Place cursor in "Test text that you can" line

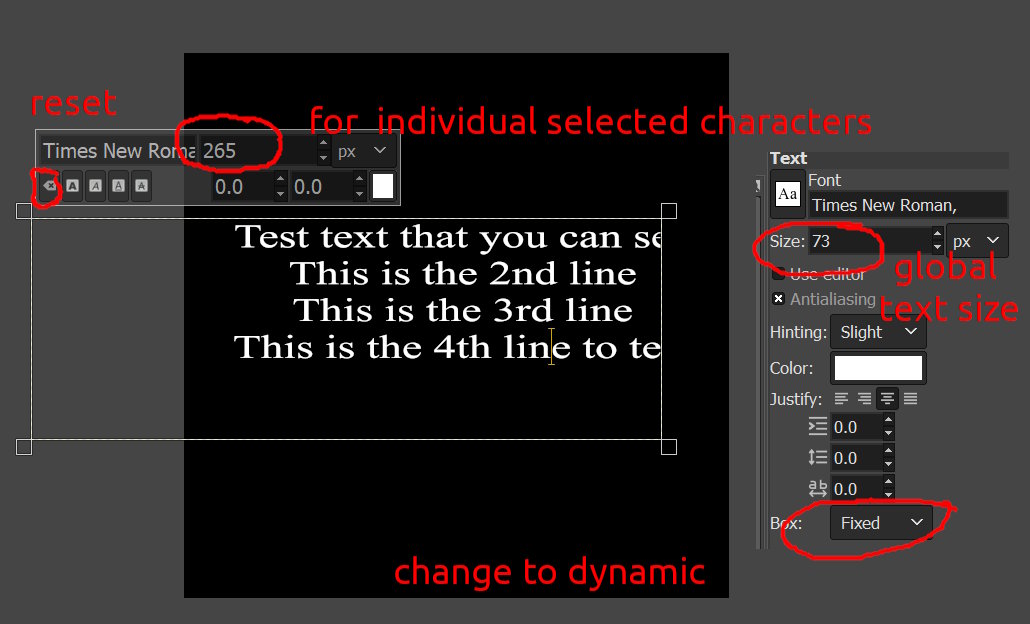click(x=448, y=237)
